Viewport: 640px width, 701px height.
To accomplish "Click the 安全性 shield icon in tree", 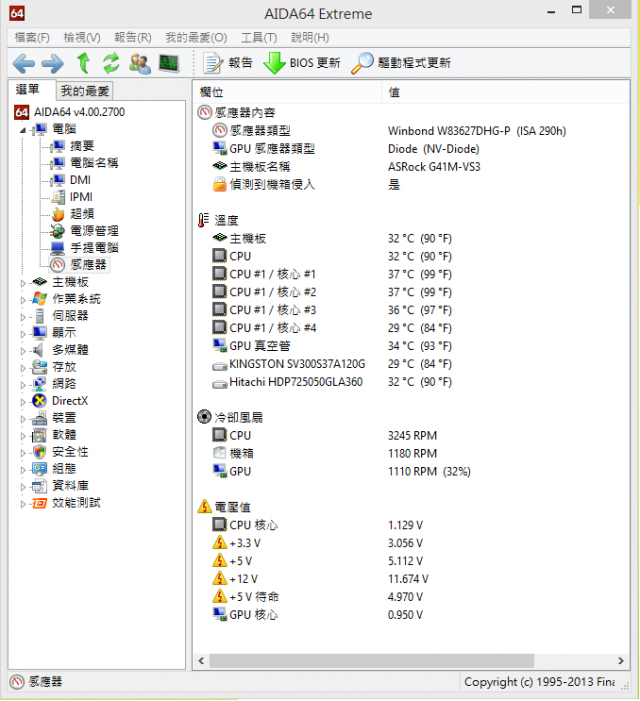I will pos(39,452).
